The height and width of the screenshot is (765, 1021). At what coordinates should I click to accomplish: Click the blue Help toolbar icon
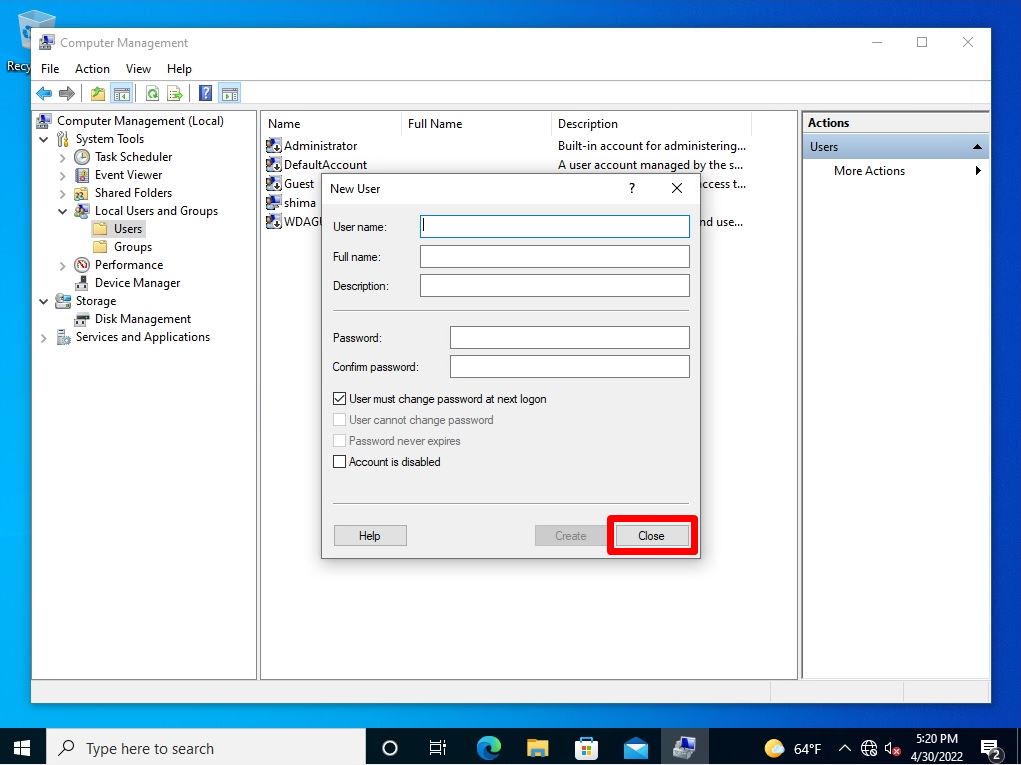click(x=205, y=94)
